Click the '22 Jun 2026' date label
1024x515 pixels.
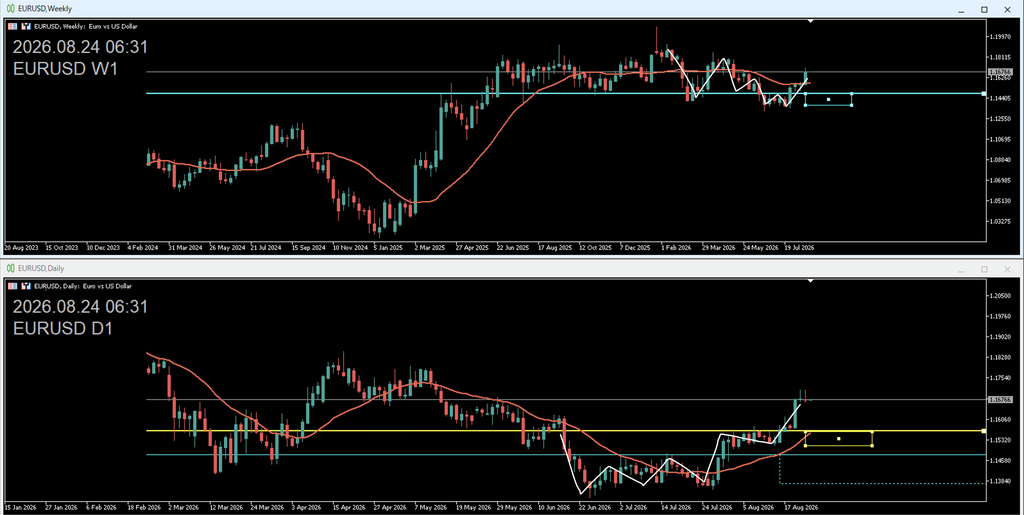click(594, 507)
